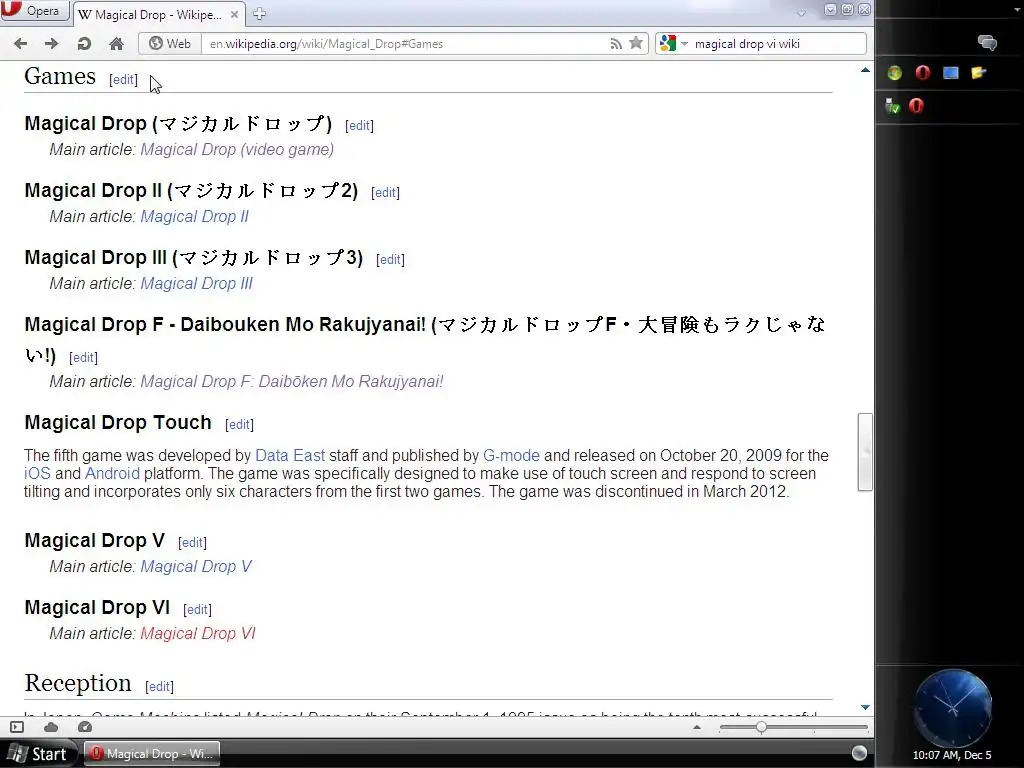Open a new tab with plus button
Image resolution: width=1024 pixels, height=768 pixels.
coord(259,14)
